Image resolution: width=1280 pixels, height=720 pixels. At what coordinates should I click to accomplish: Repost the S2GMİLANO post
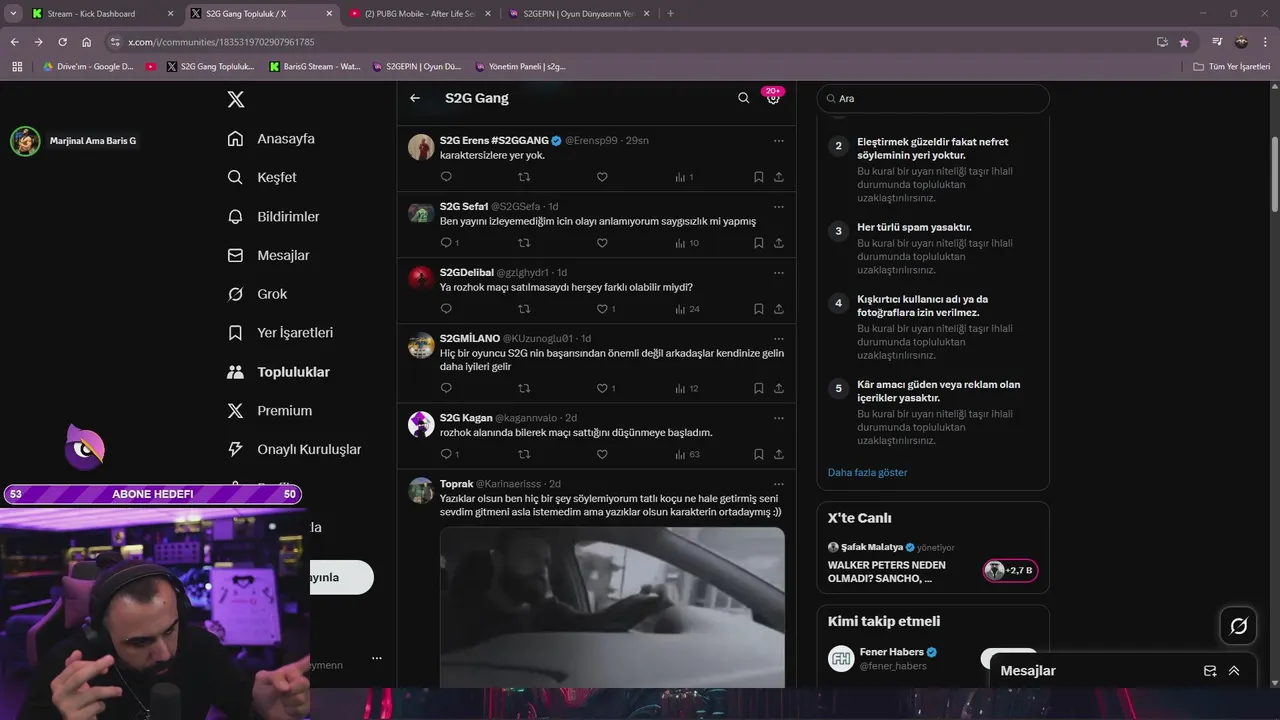tap(524, 388)
